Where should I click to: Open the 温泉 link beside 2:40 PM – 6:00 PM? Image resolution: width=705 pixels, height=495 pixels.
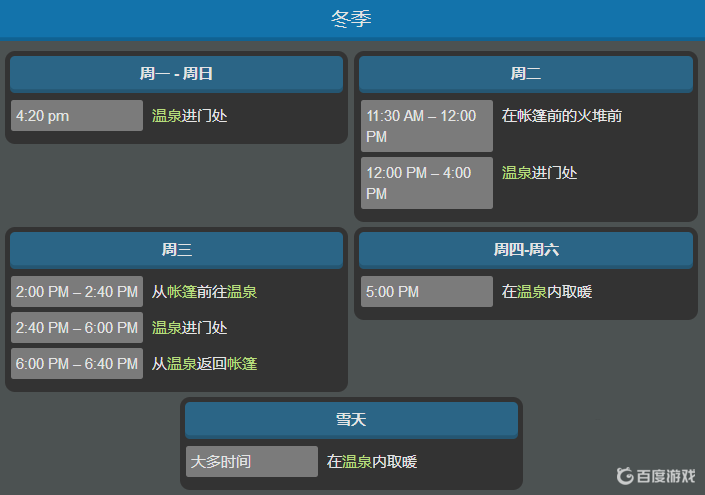click(166, 327)
